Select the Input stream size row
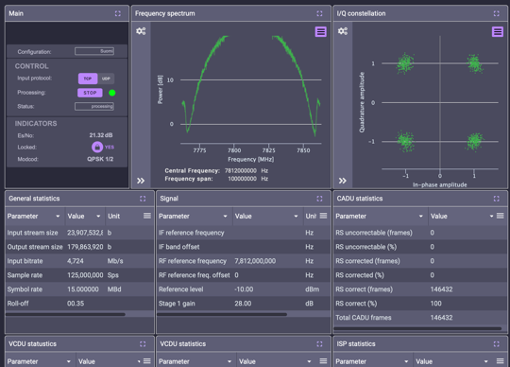510x367 pixels. tap(80, 233)
